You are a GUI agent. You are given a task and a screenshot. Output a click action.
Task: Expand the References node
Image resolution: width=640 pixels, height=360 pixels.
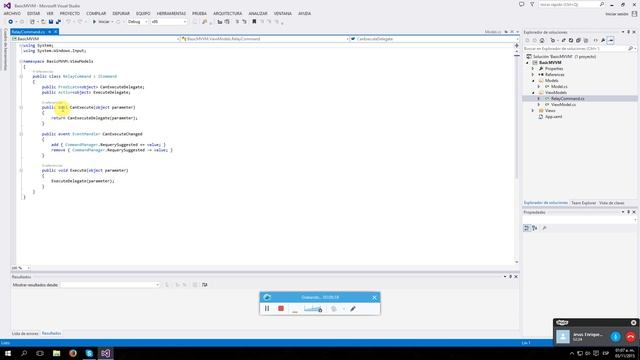click(x=533, y=75)
